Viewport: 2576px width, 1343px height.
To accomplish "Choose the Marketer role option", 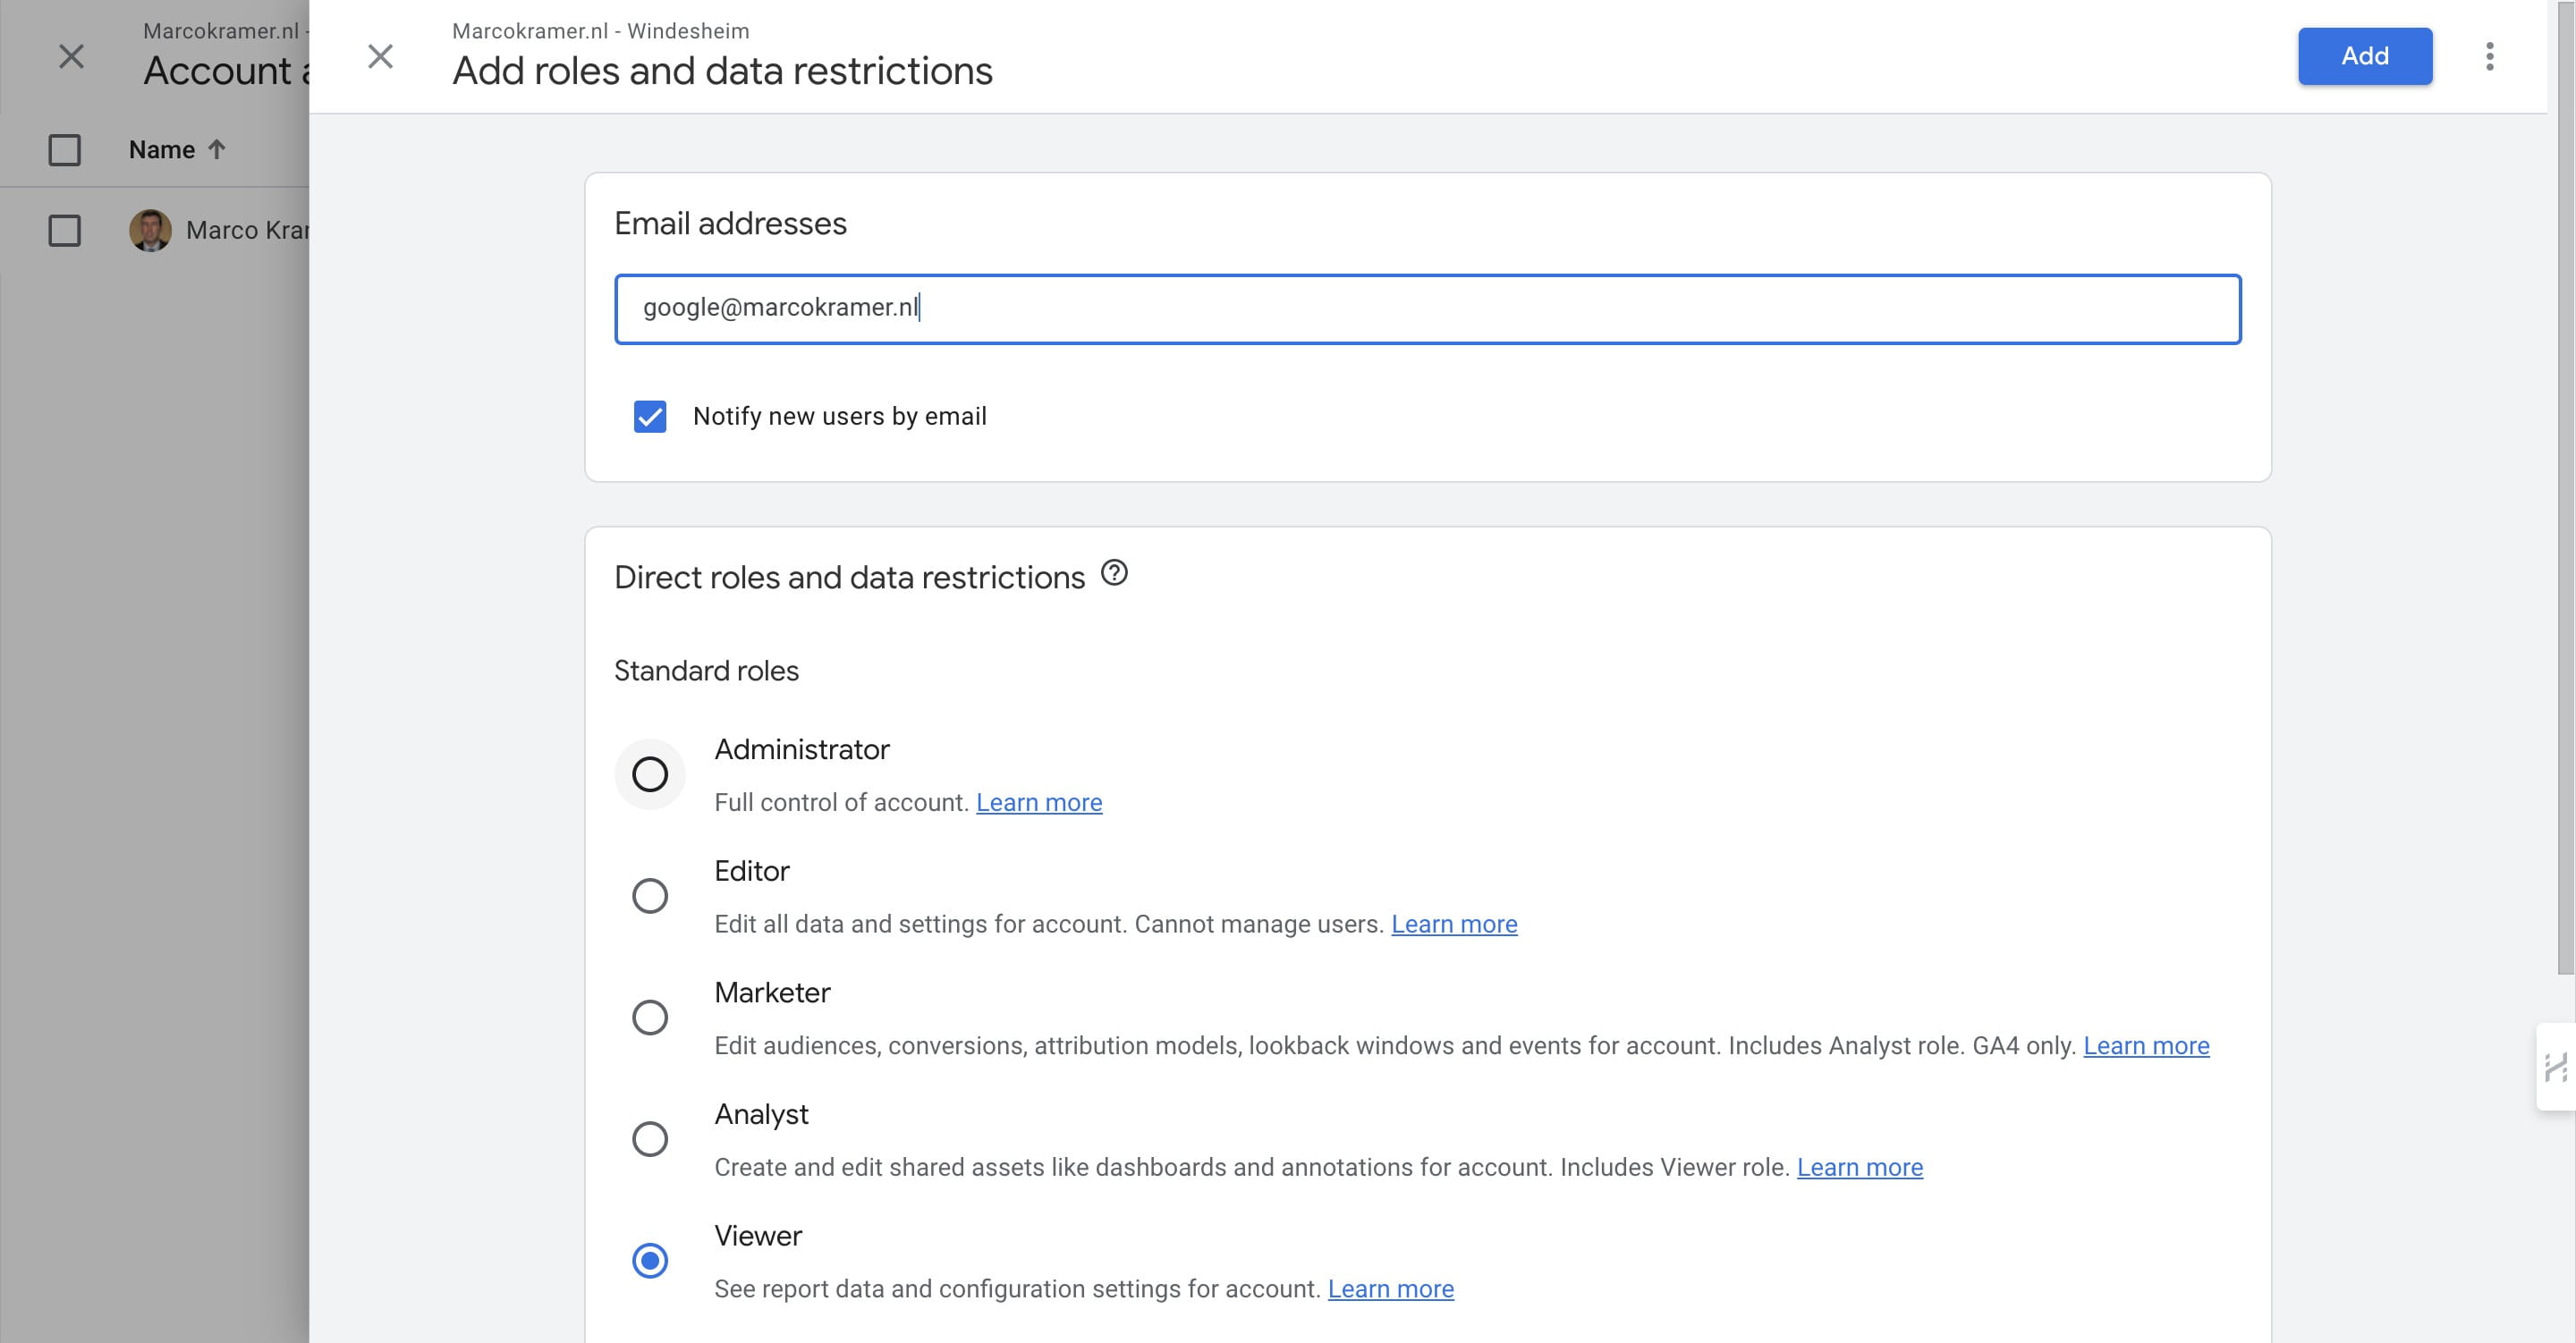I will (650, 1017).
